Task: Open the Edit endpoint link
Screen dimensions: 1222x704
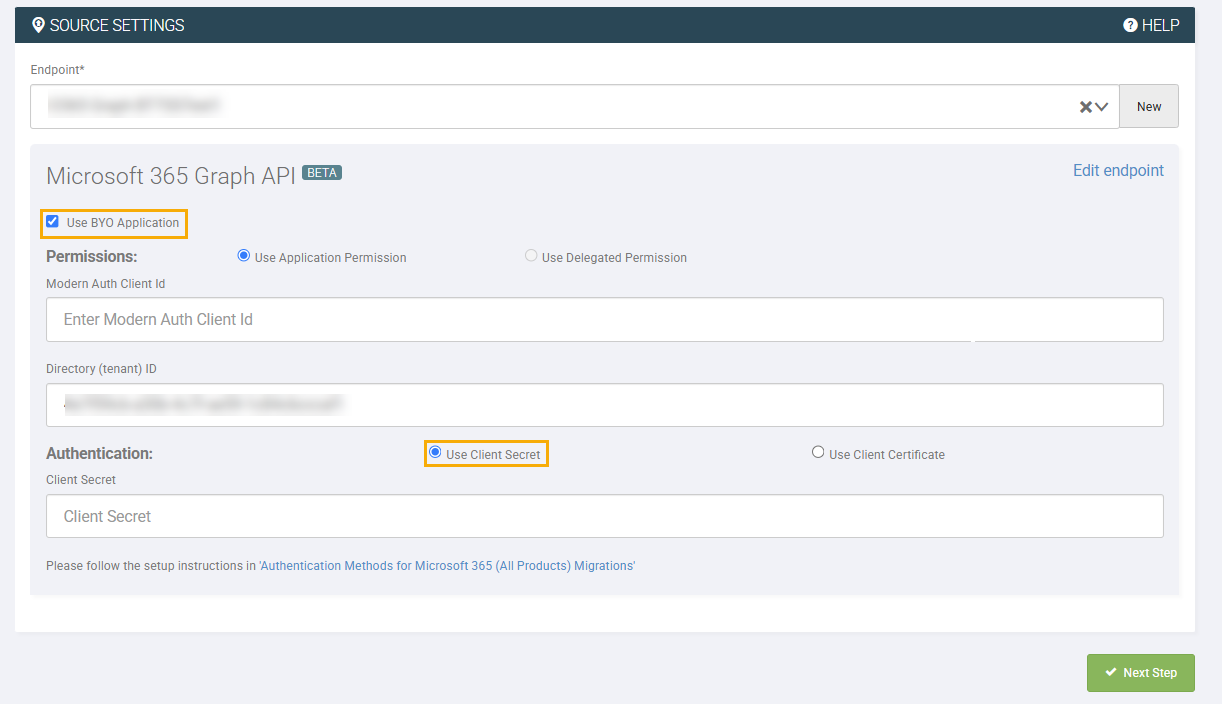Action: pos(1118,171)
